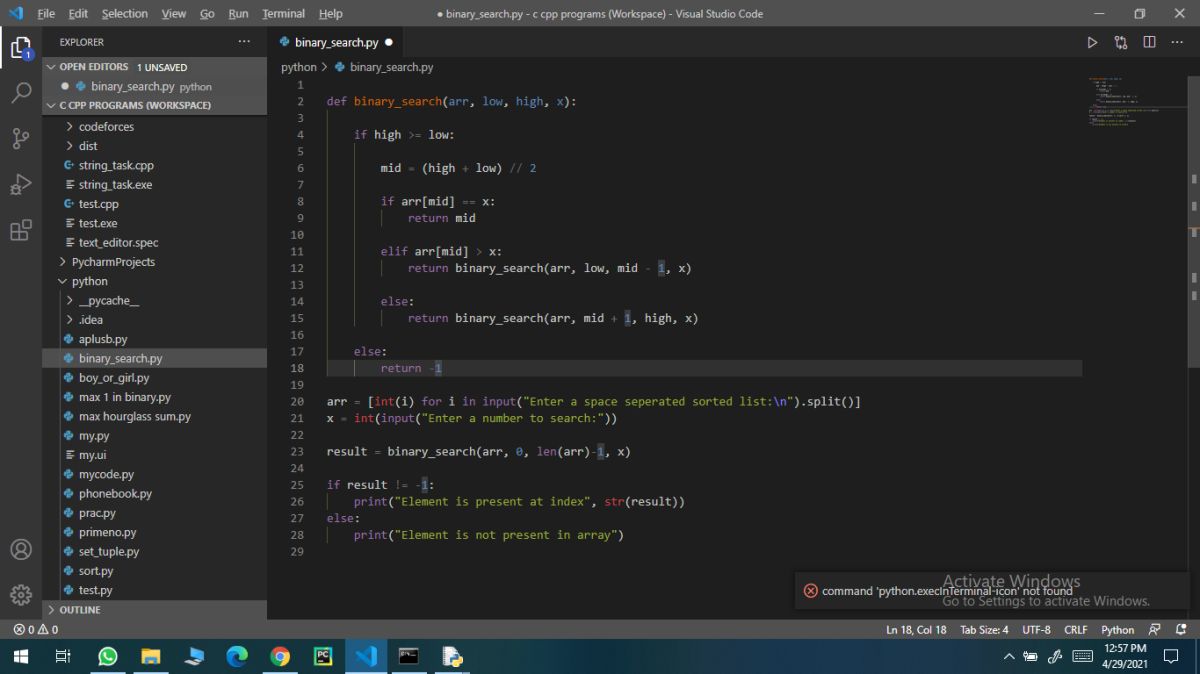Open the Help menu
Image resolution: width=1200 pixels, height=674 pixels.
pos(330,13)
